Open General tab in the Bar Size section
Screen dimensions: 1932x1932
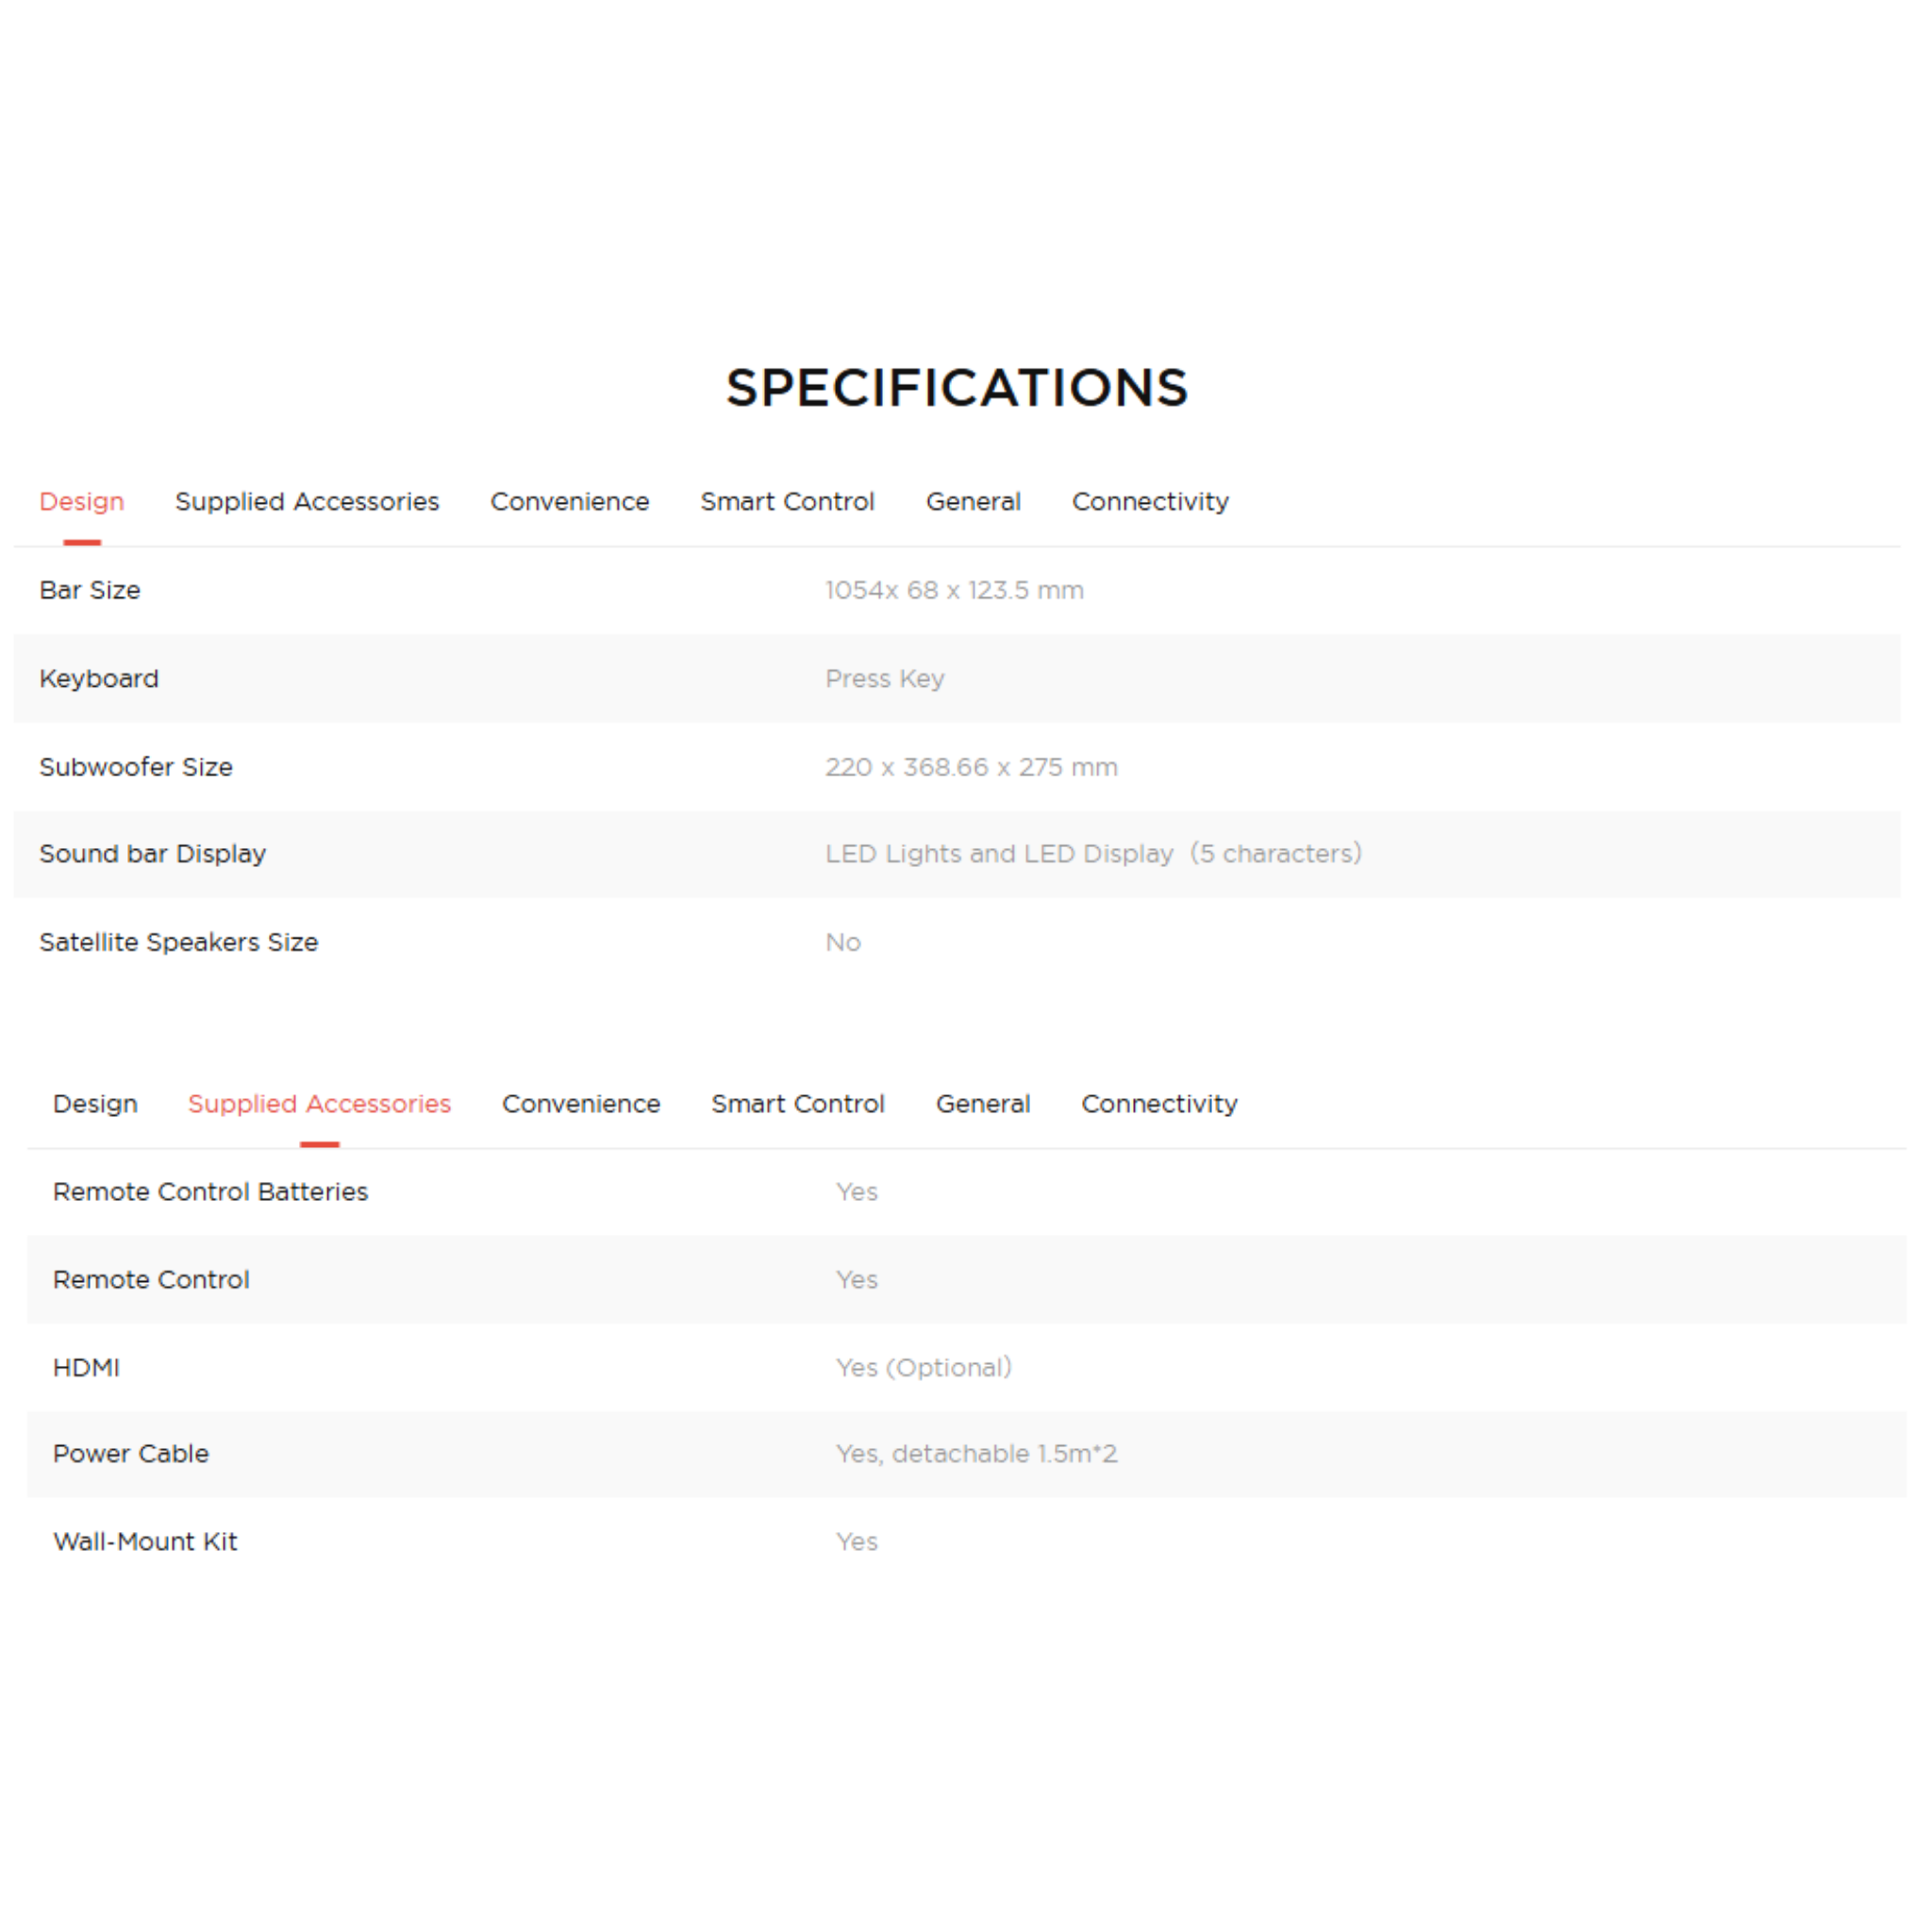coord(973,502)
